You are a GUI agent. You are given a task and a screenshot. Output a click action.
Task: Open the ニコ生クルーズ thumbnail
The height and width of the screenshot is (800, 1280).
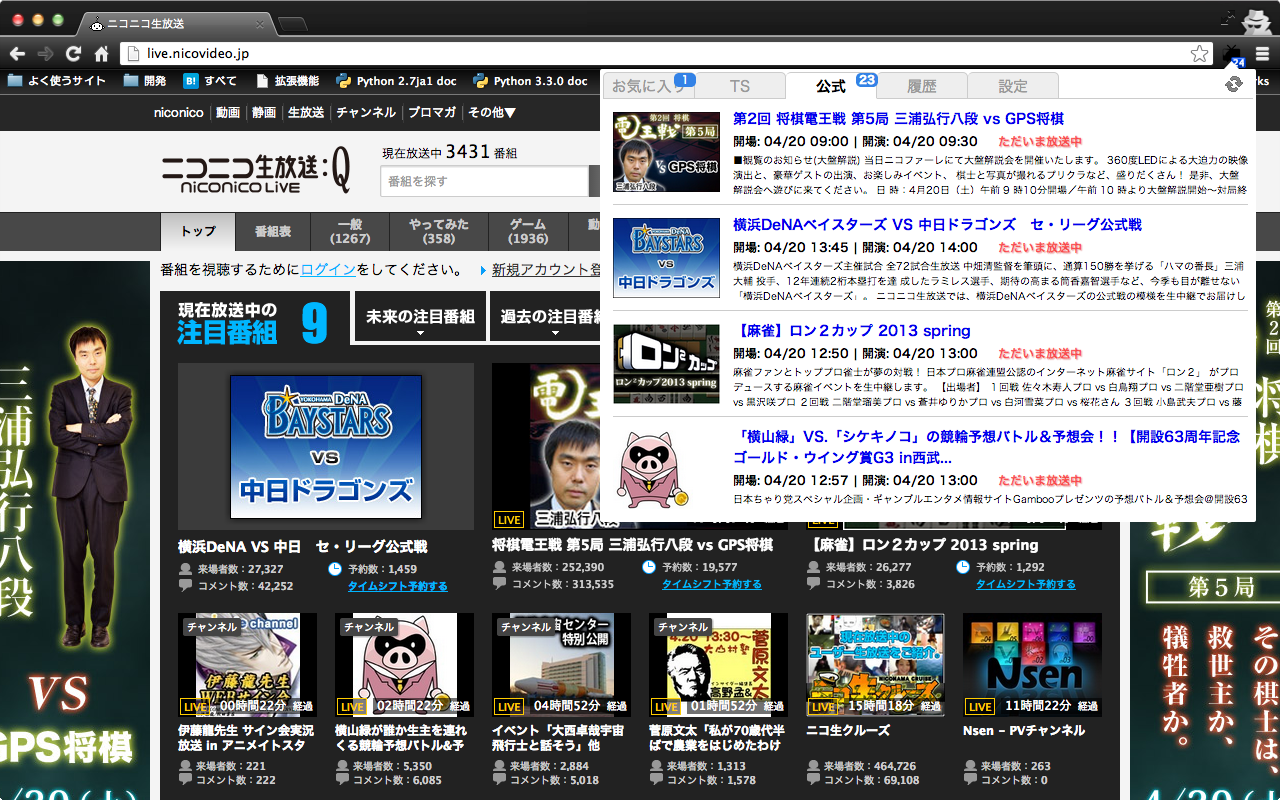875,665
